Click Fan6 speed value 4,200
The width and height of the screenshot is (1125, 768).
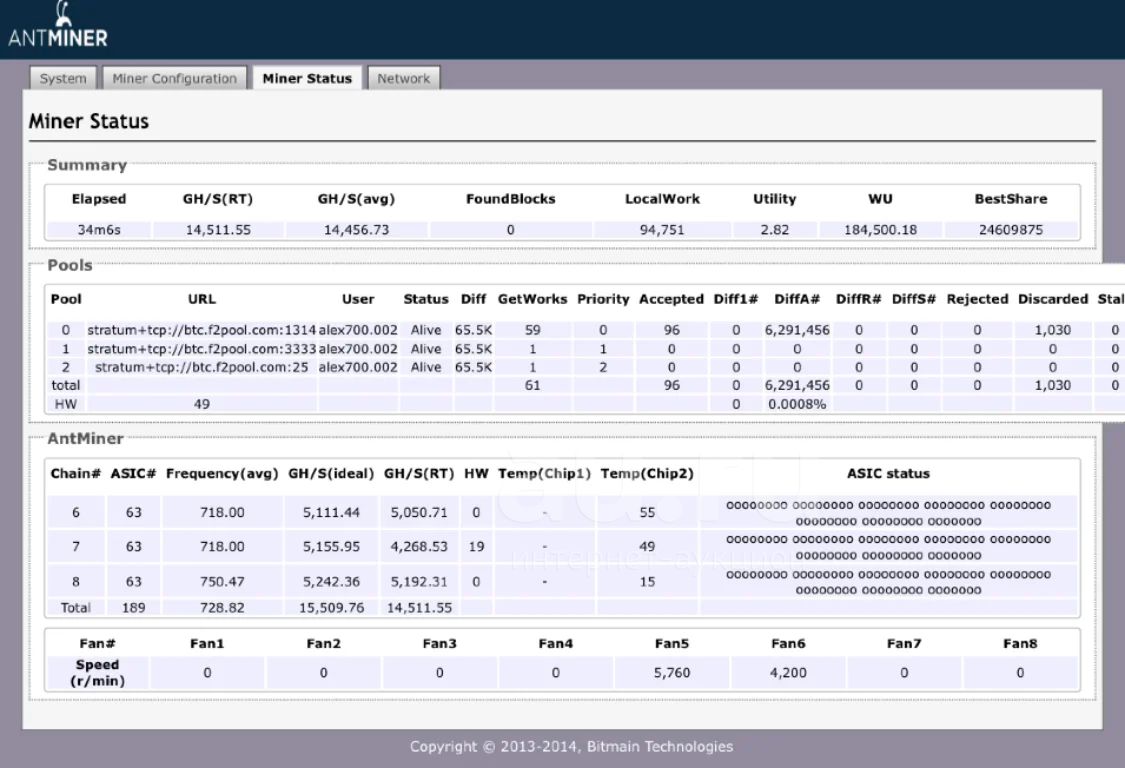(788, 673)
